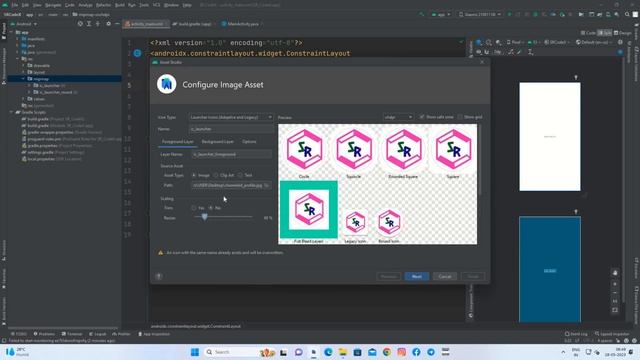640x360 pixels.
Task: Select the Clip Art asset type radio
Action: pyautogui.click(x=216, y=175)
